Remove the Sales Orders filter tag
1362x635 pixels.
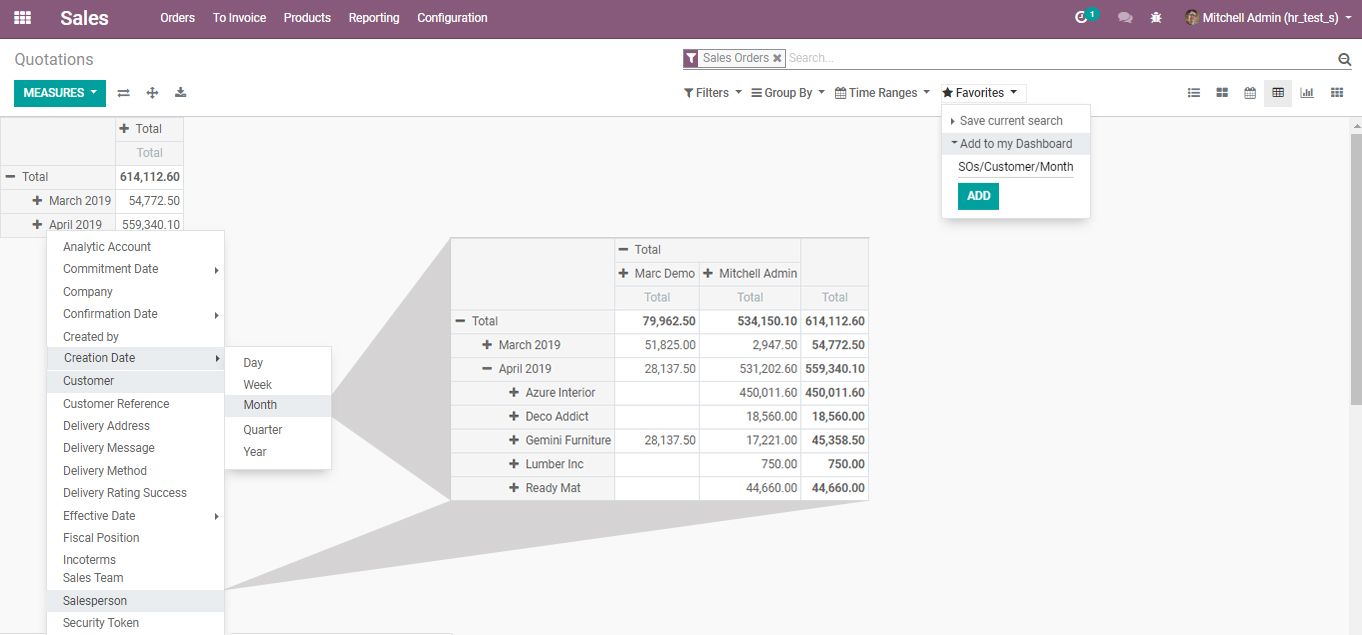[777, 59]
